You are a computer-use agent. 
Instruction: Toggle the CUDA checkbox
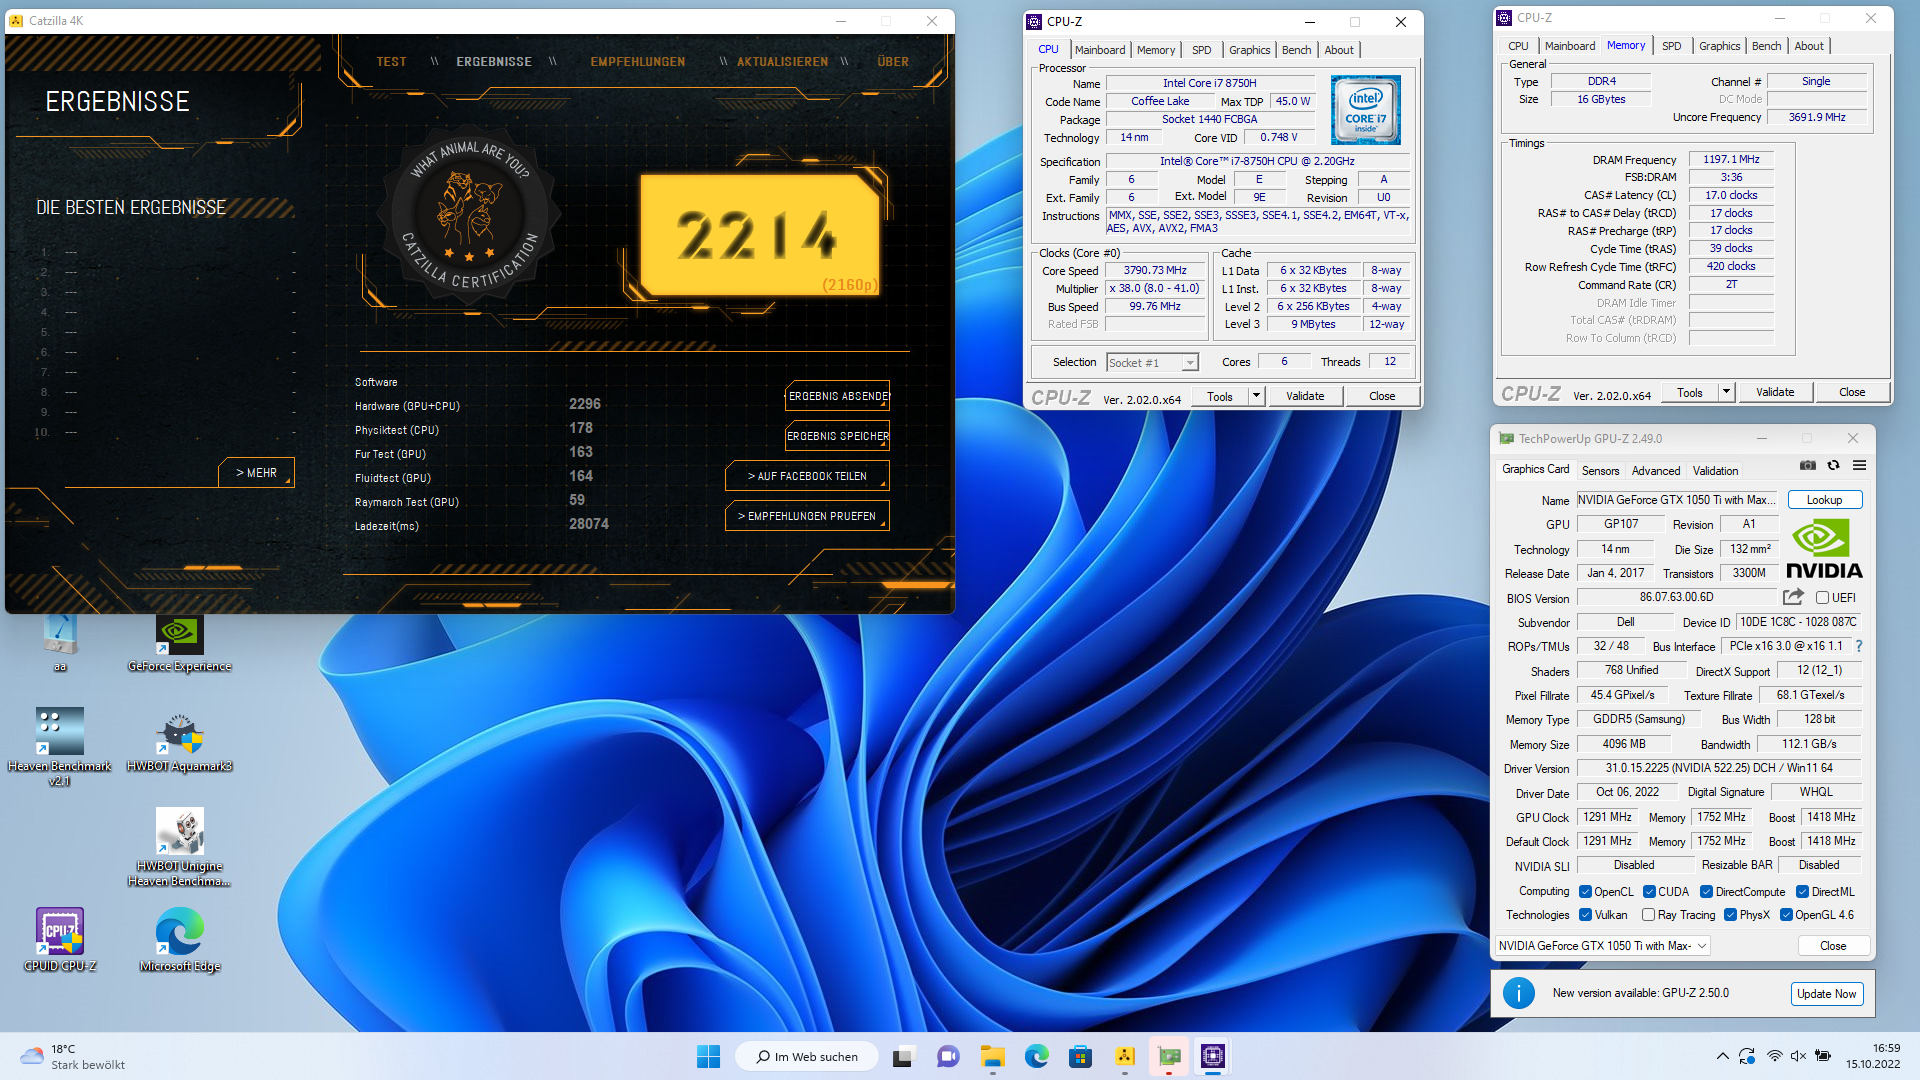pyautogui.click(x=1649, y=892)
